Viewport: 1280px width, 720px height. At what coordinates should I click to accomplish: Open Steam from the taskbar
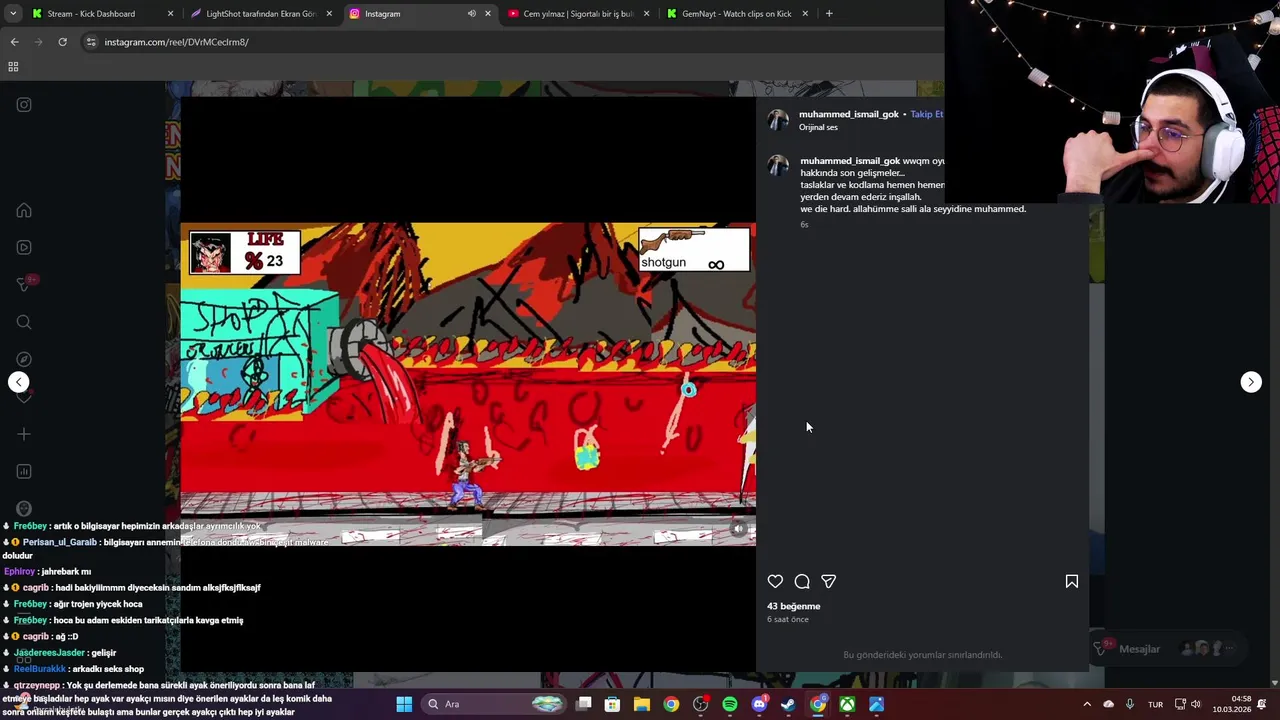coord(788,704)
